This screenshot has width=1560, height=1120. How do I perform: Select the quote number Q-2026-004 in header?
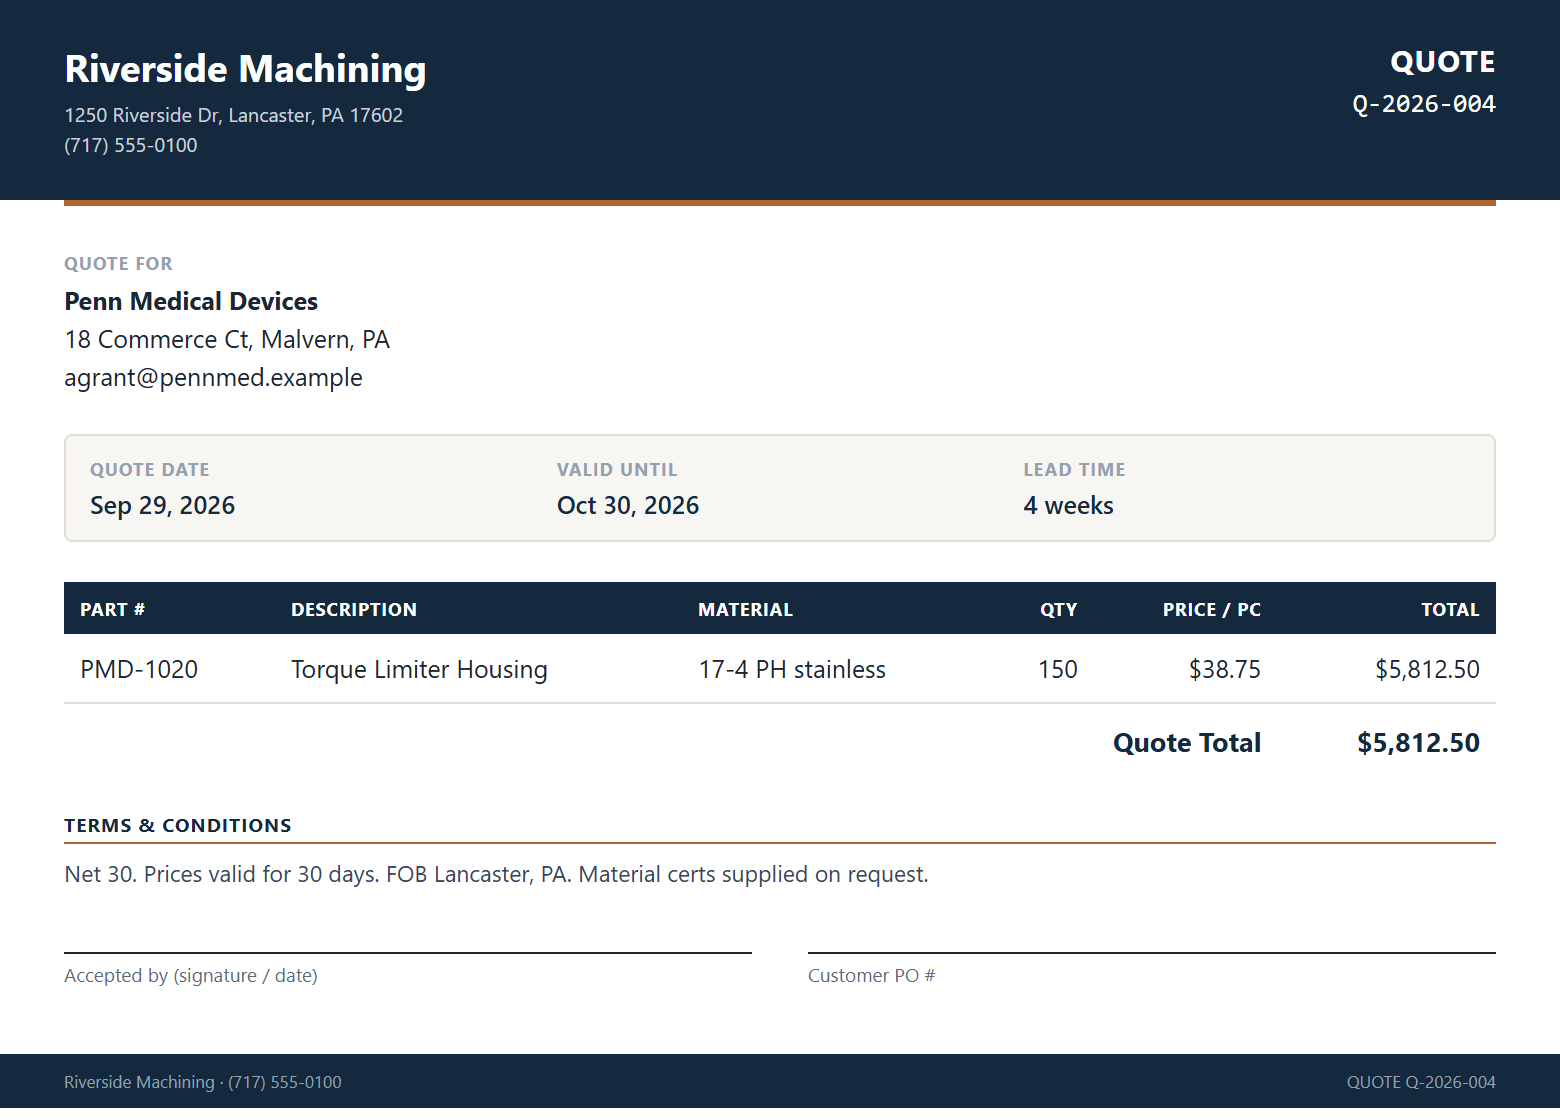tap(1423, 104)
